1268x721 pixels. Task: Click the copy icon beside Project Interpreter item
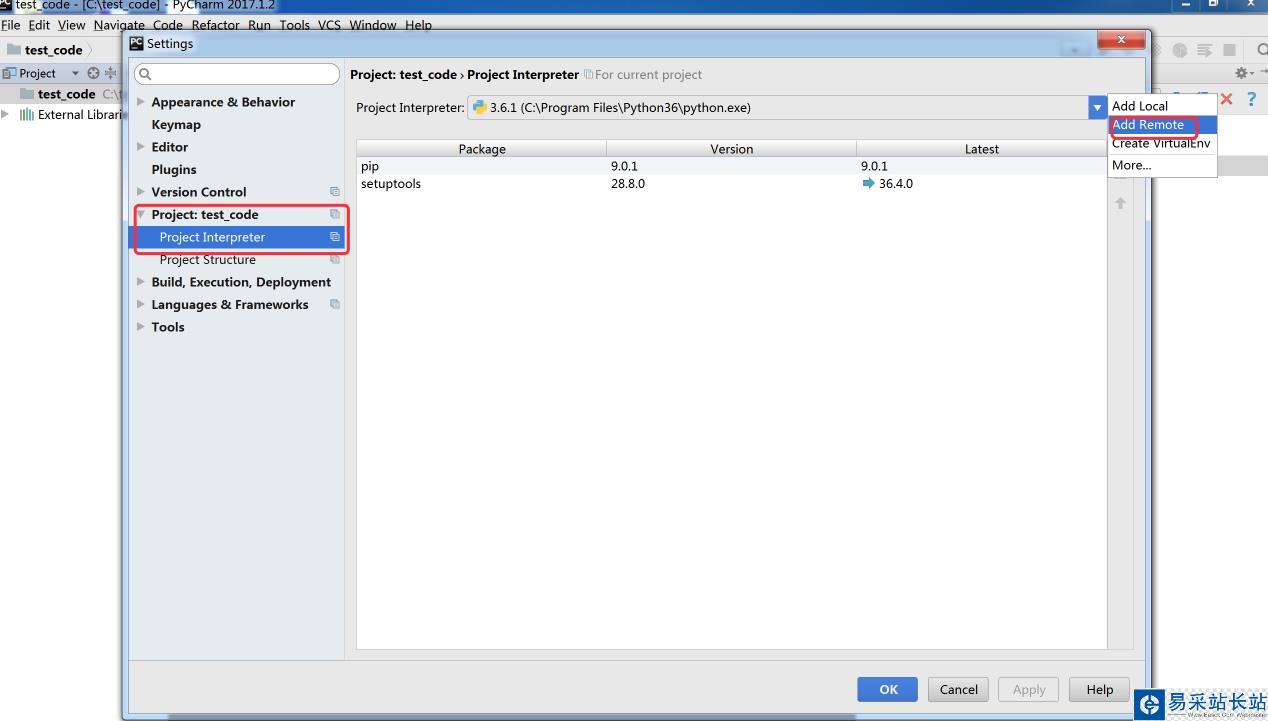[x=335, y=237]
